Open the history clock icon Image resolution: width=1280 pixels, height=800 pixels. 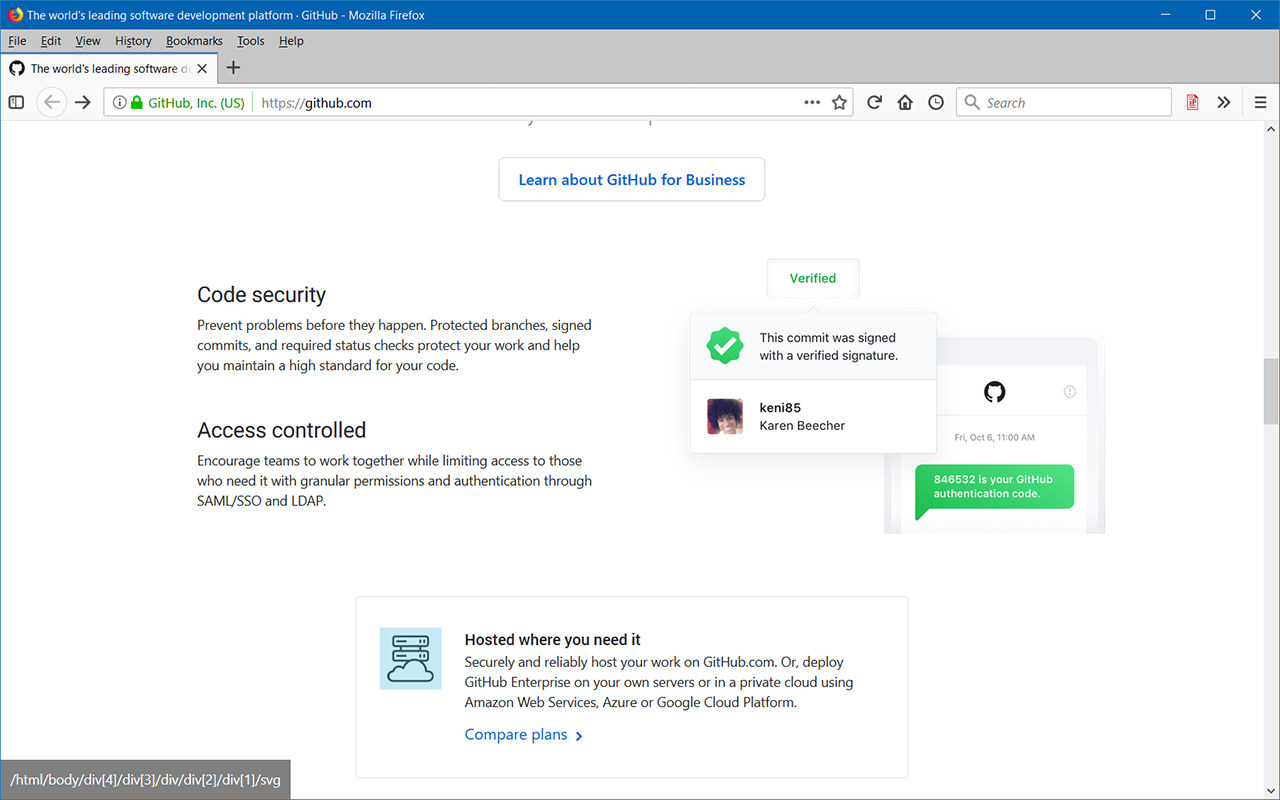point(936,102)
